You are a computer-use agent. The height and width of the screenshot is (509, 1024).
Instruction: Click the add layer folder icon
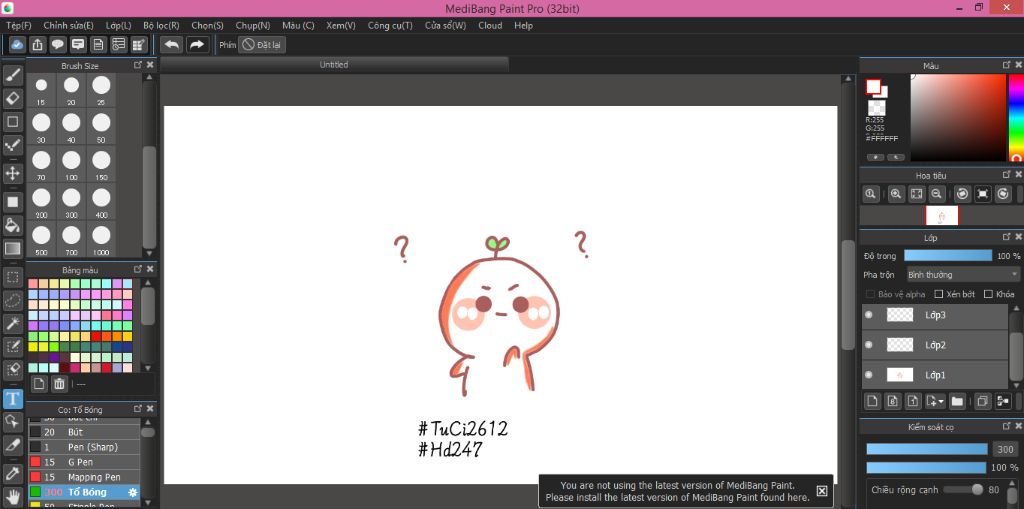pyautogui.click(x=957, y=401)
